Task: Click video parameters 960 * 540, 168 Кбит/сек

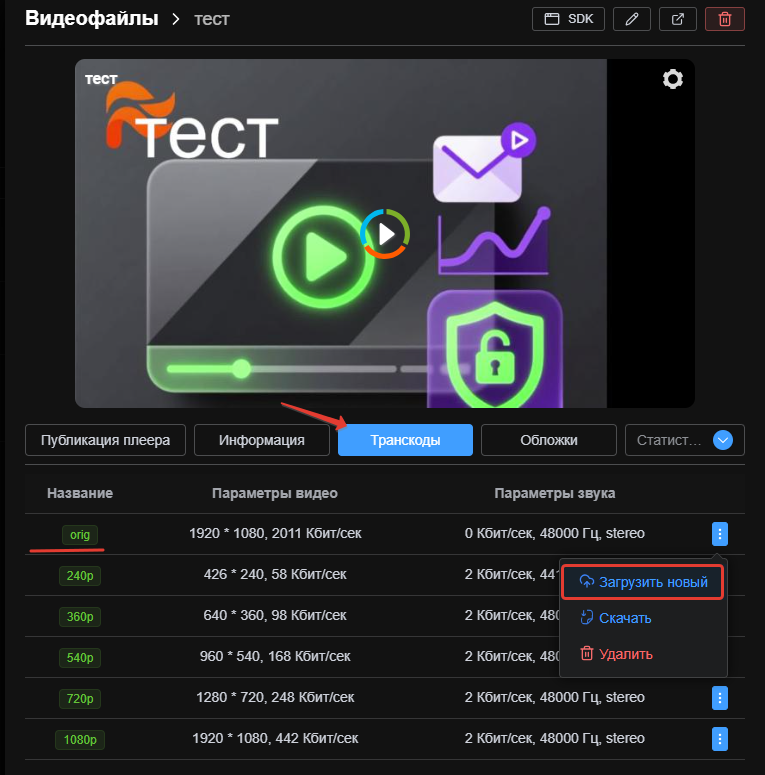Action: pos(275,656)
